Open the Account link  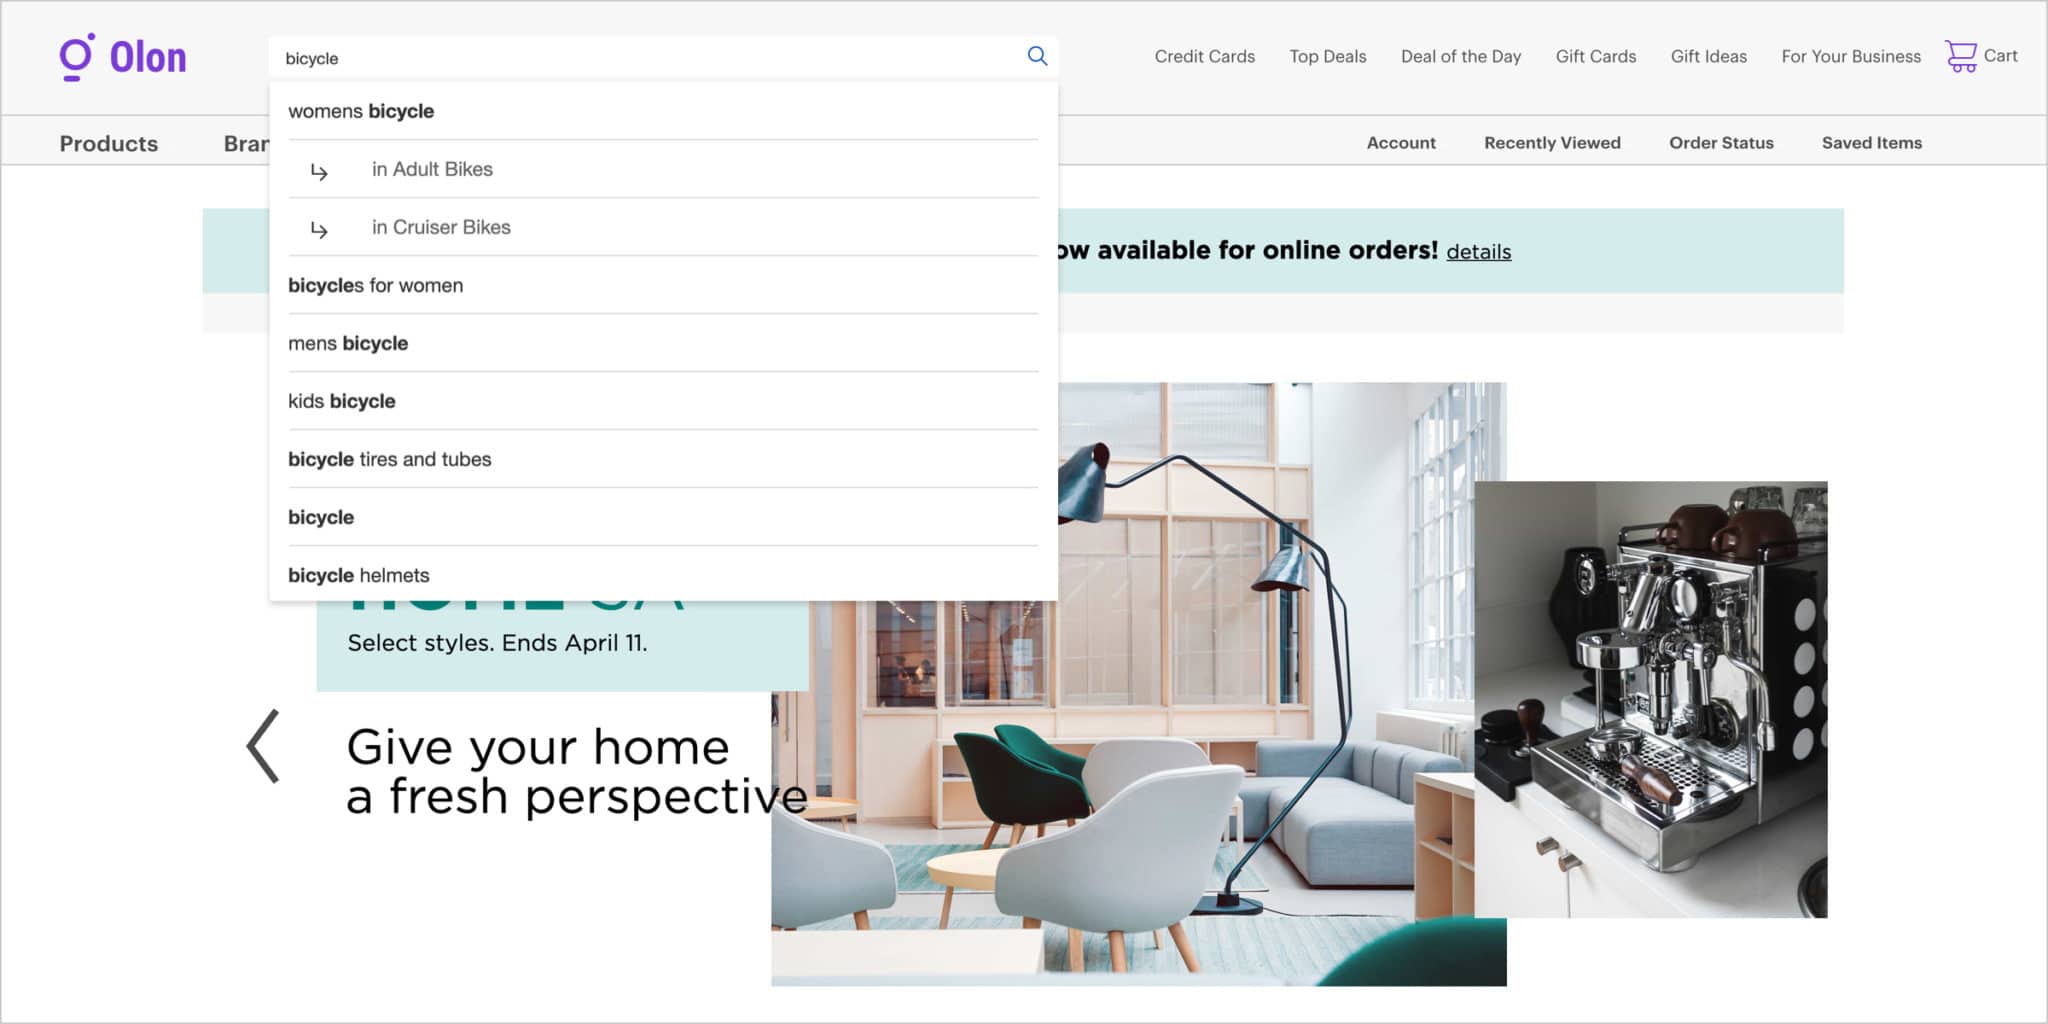tap(1401, 143)
